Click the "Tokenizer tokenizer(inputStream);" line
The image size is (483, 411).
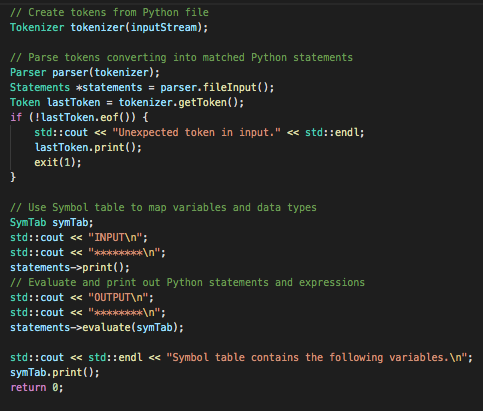pyautogui.click(x=109, y=27)
